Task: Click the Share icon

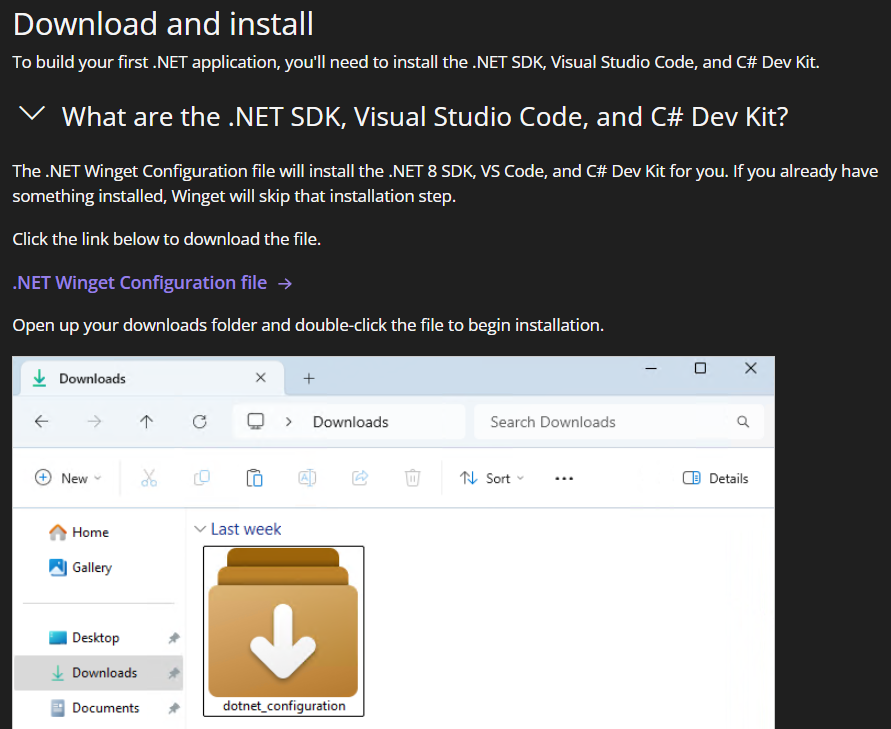Action: [360, 478]
